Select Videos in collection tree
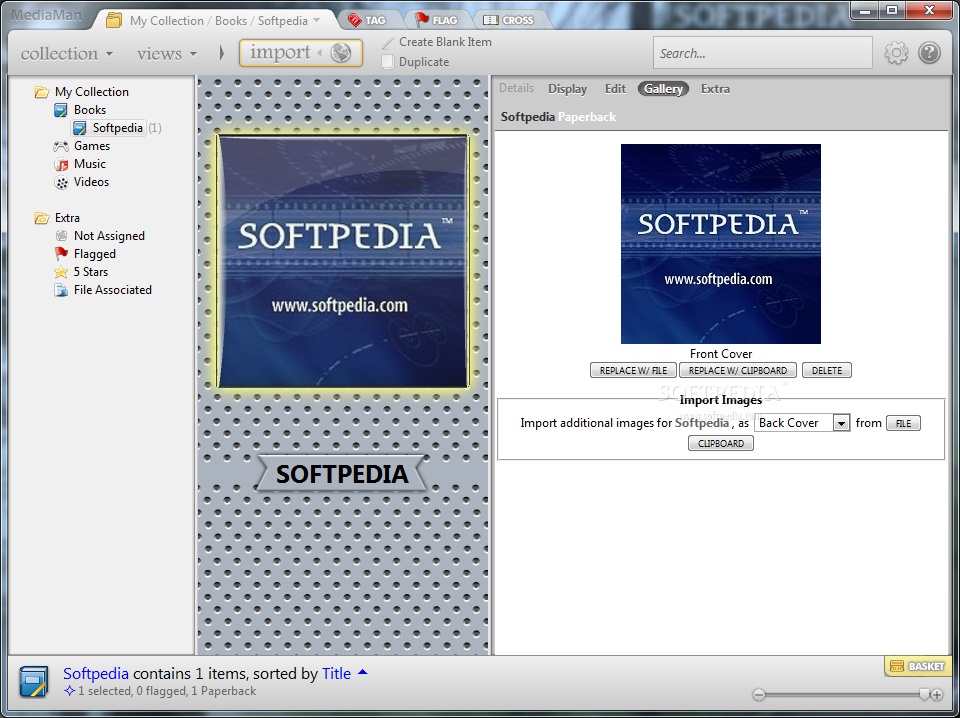The image size is (960, 718). pyautogui.click(x=91, y=182)
